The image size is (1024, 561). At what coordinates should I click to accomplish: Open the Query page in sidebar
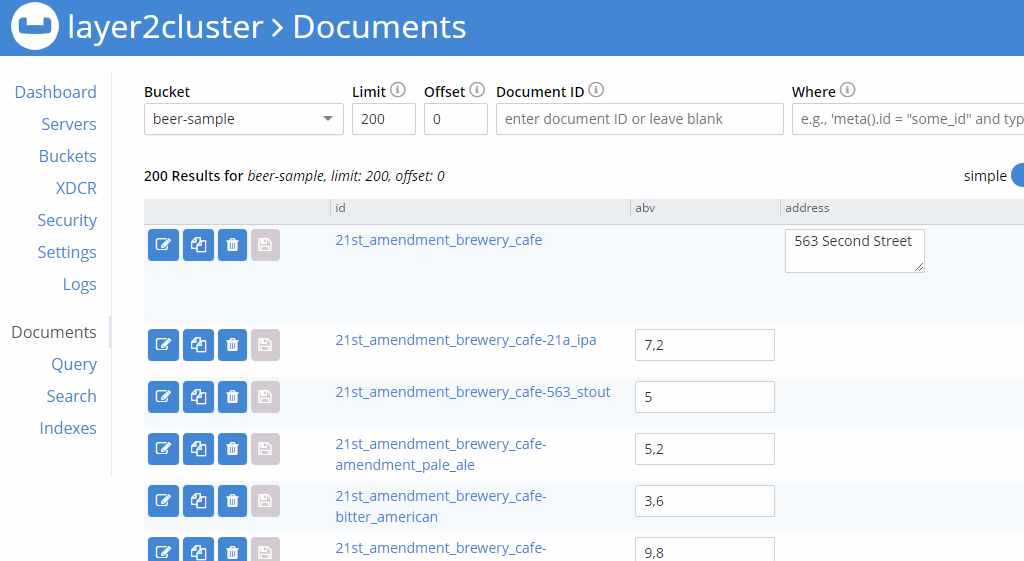74,364
